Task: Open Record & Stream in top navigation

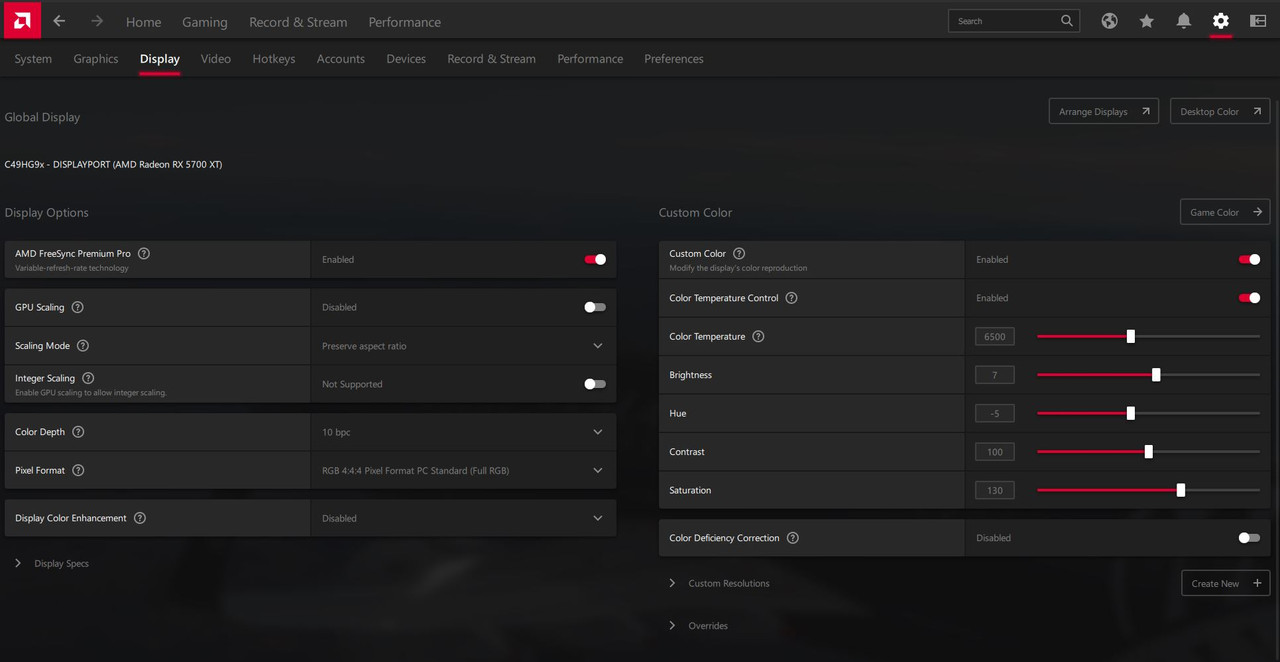Action: [x=298, y=22]
